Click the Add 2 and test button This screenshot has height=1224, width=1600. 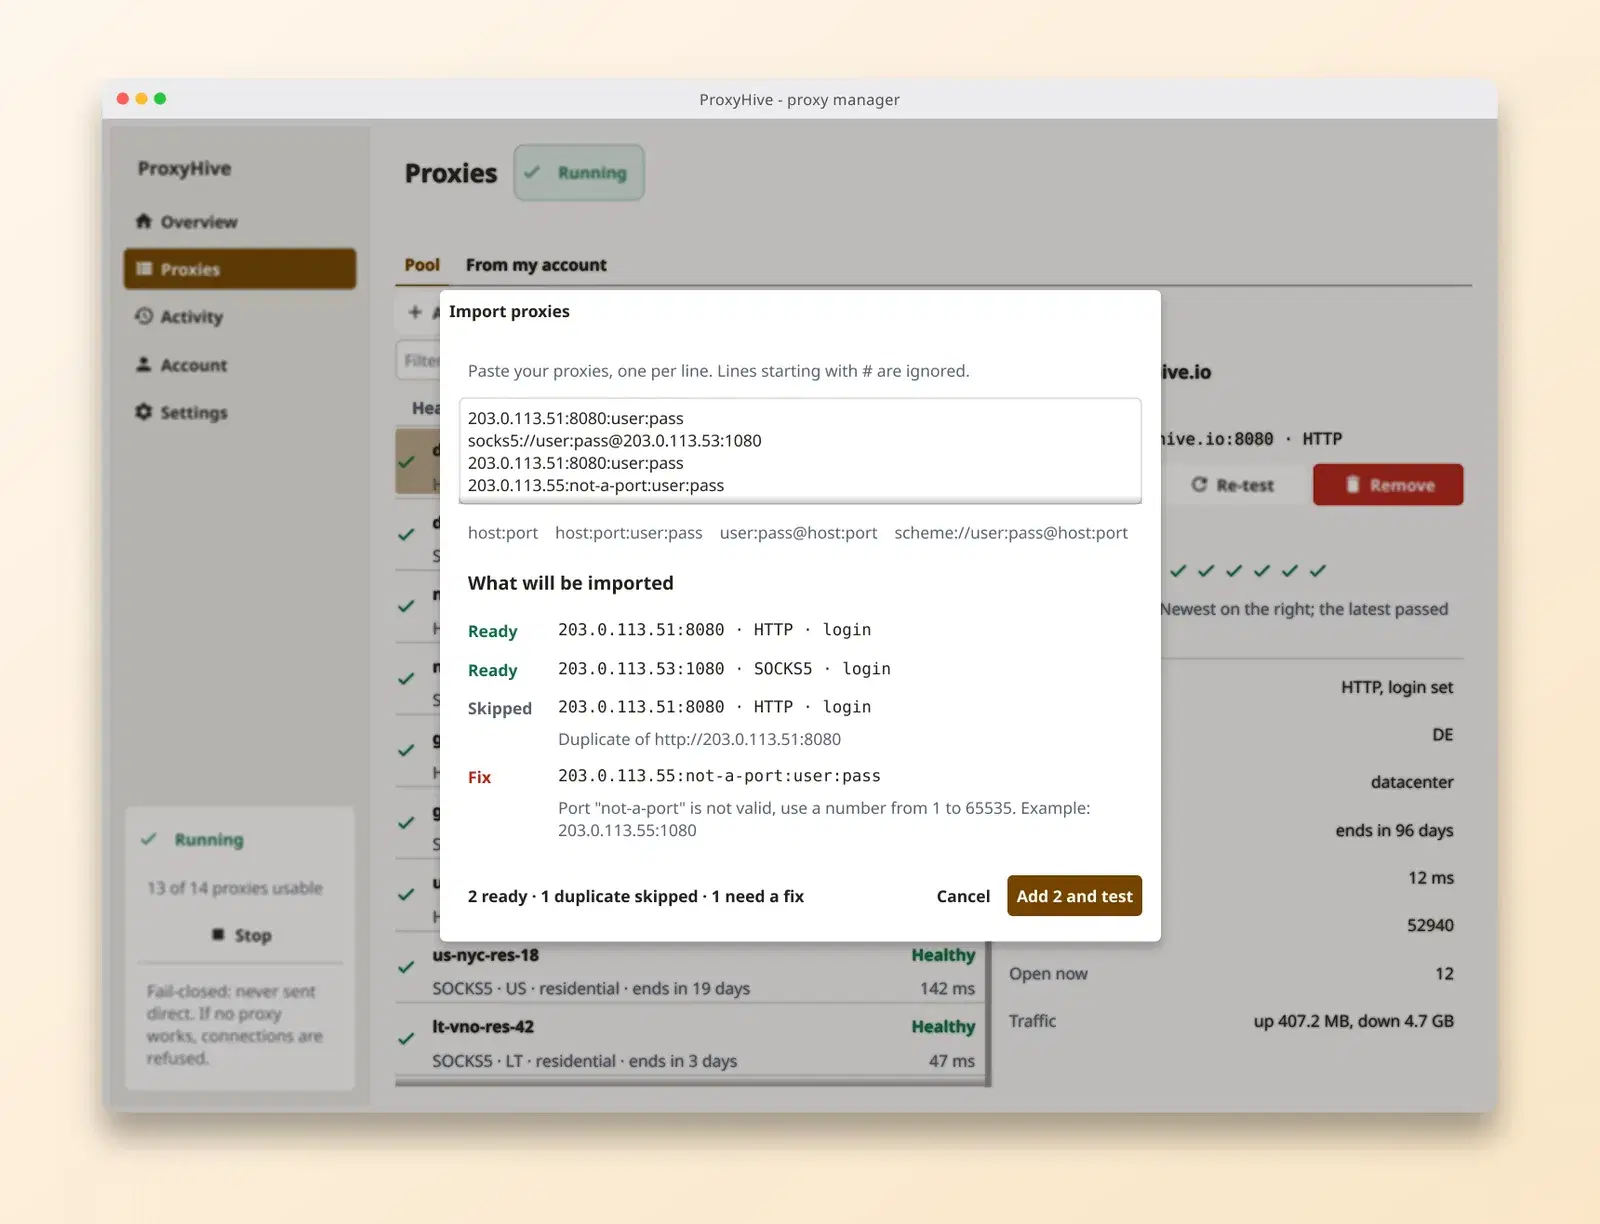(x=1074, y=896)
